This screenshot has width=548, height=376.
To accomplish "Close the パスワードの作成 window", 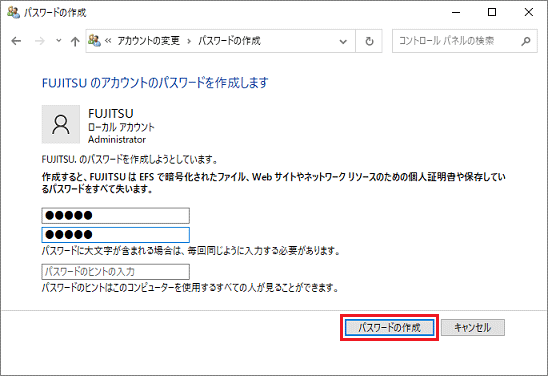I will [x=528, y=12].
